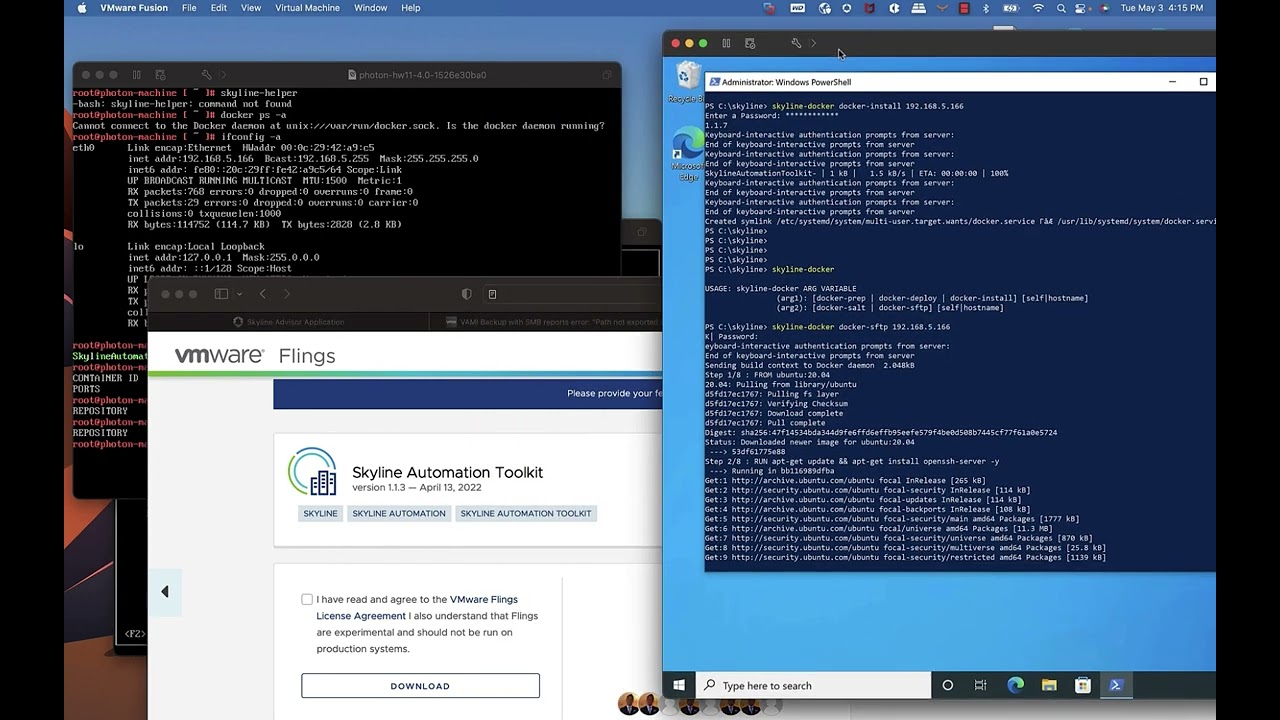Viewport: 1280px width, 720px height.
Task: Open the wrench settings icon in the Windows VM window
Action: pyautogui.click(x=796, y=43)
